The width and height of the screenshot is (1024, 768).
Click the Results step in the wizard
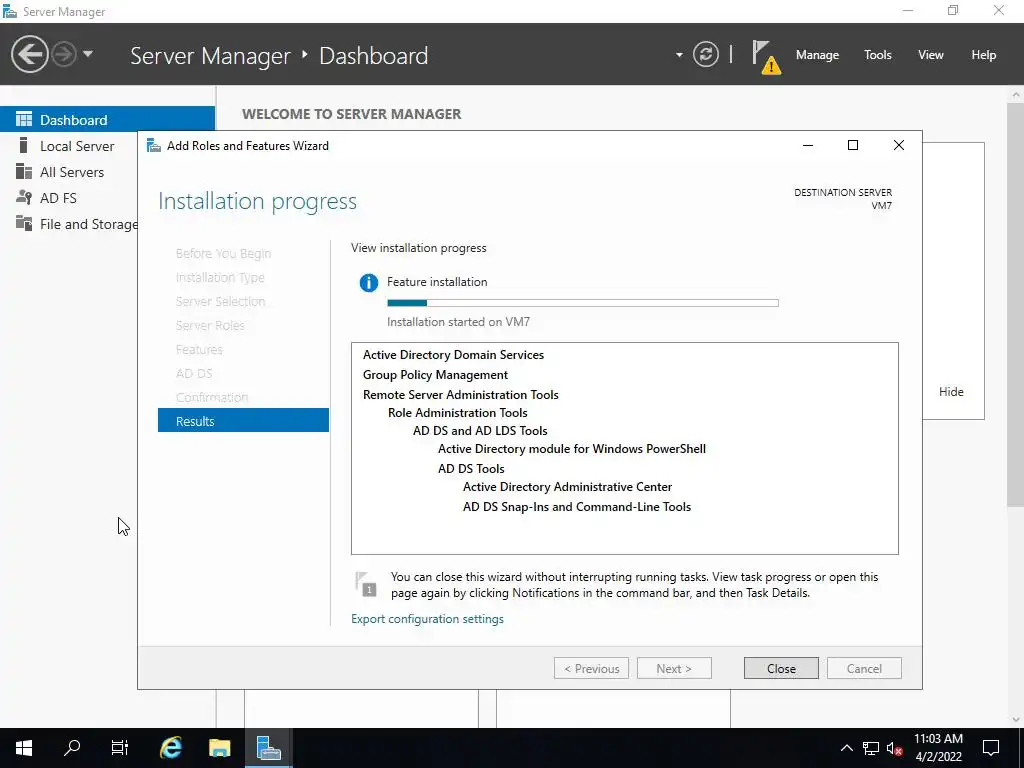tap(243, 421)
